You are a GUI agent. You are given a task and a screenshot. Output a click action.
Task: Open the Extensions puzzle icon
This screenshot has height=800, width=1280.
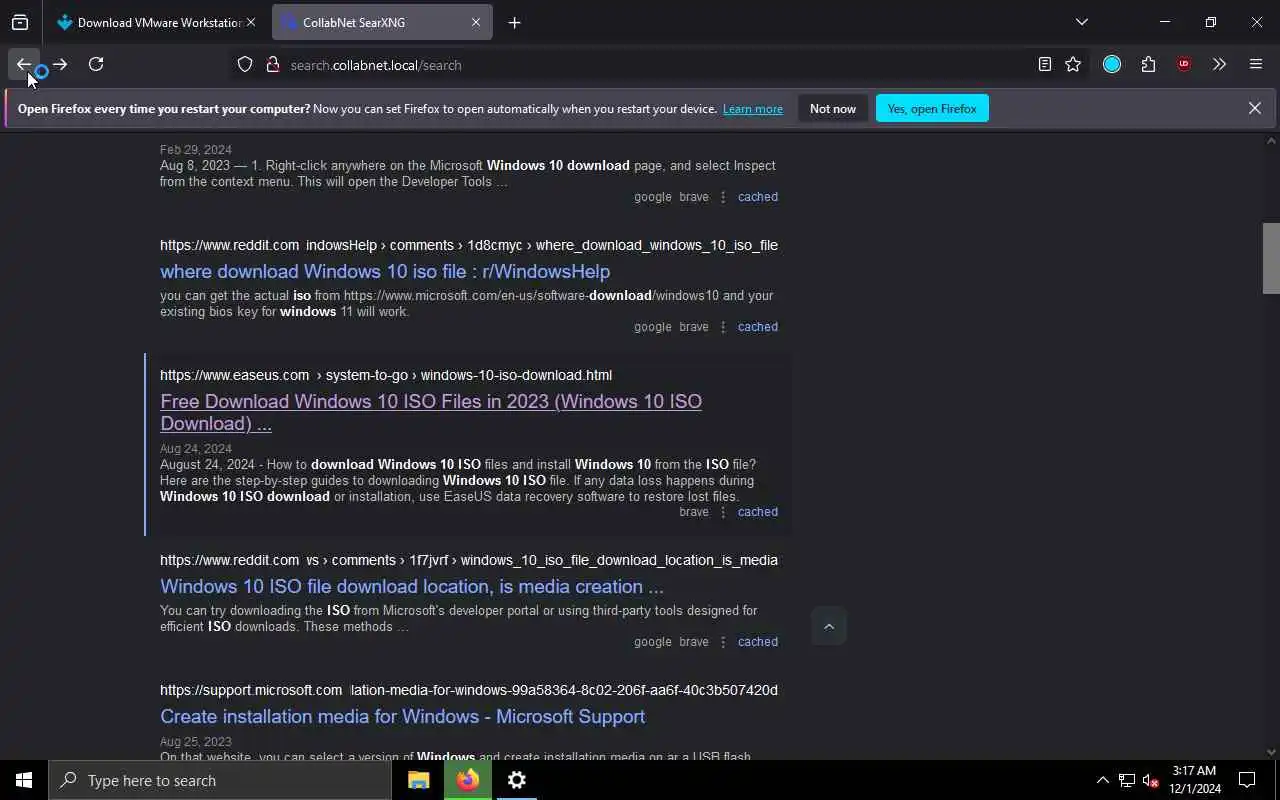pos(1148,64)
